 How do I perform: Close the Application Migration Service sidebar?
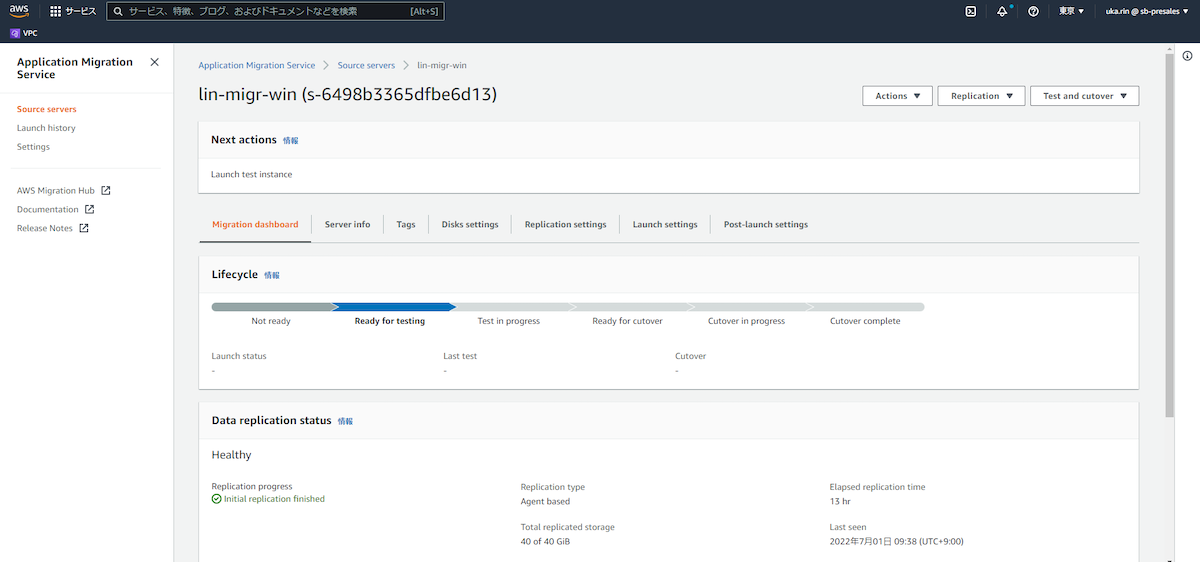tap(154, 62)
